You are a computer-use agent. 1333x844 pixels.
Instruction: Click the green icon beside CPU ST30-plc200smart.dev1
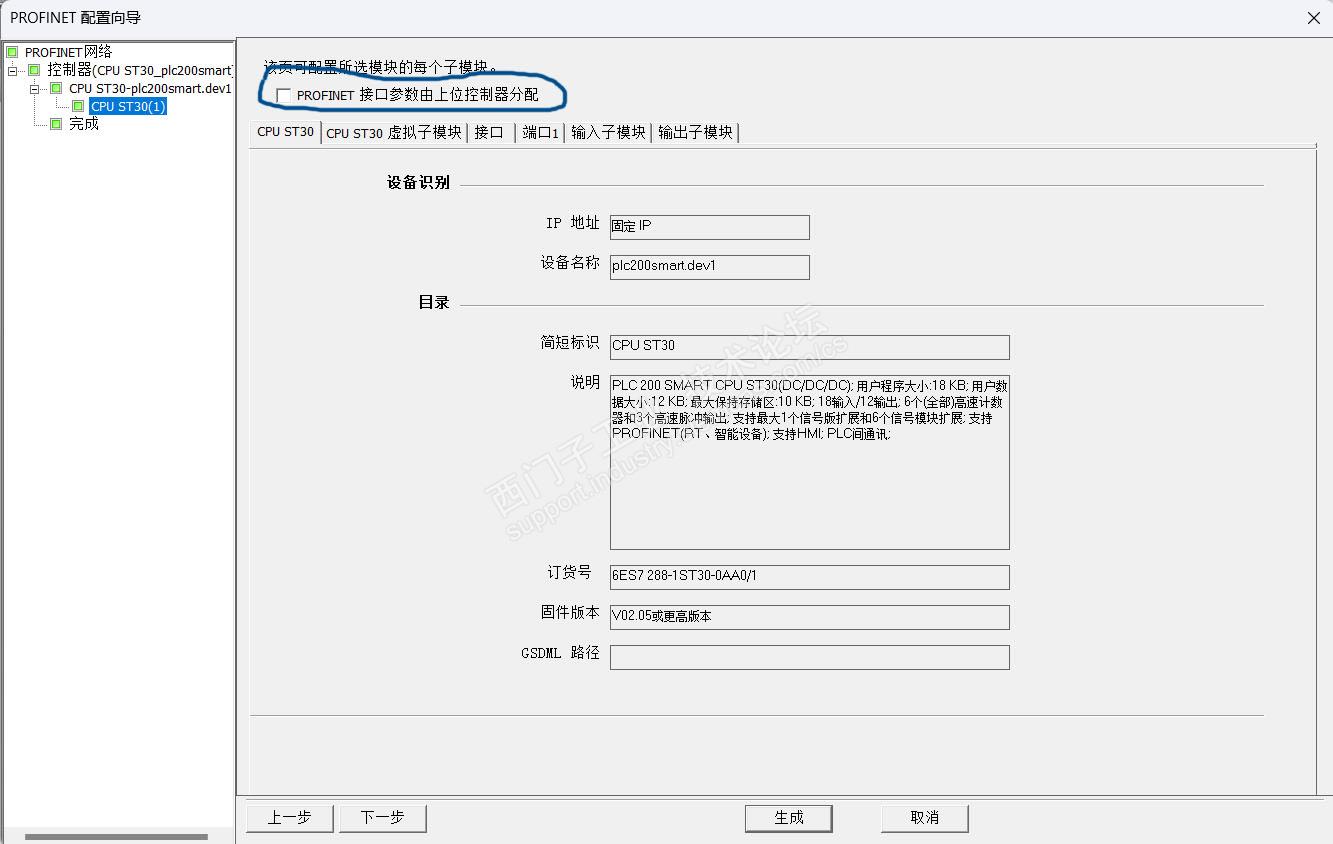[x=56, y=88]
